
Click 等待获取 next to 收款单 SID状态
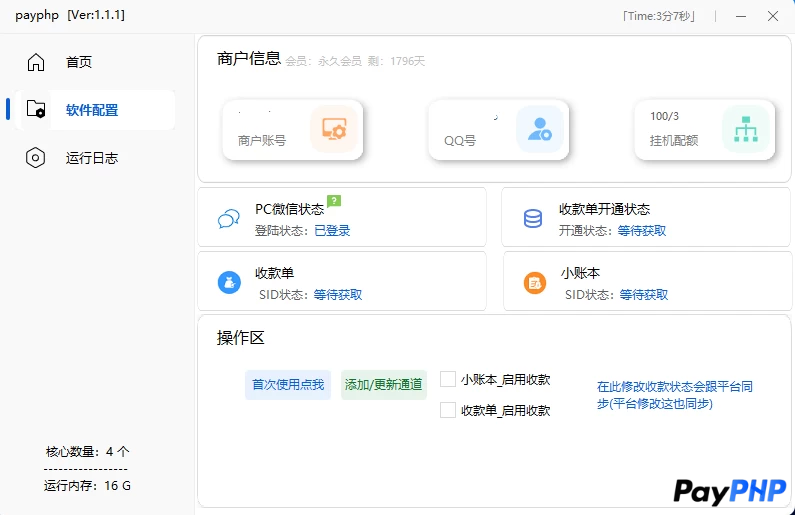[x=338, y=295]
